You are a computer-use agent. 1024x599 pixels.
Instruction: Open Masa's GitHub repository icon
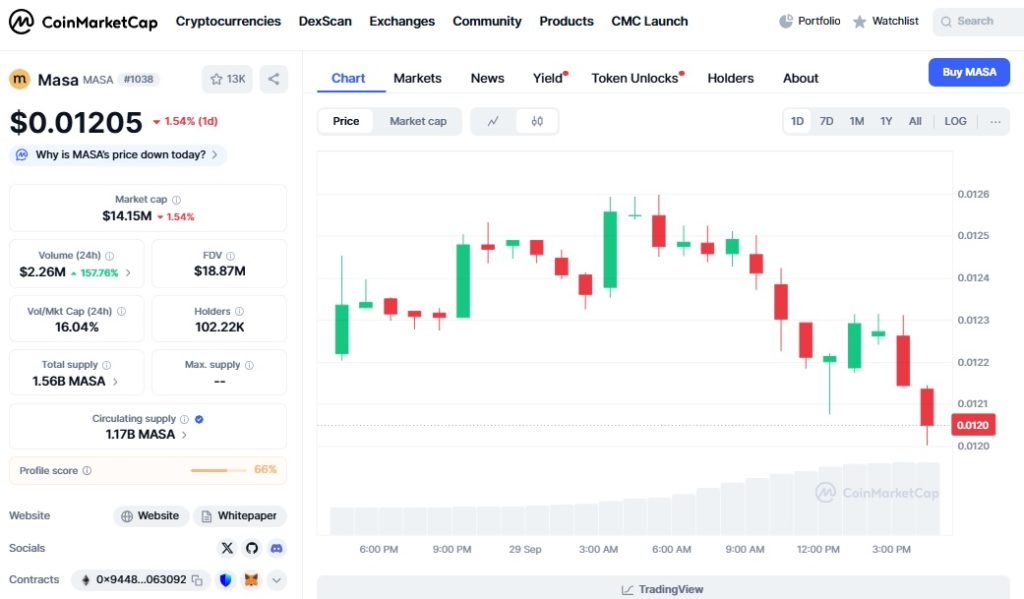pos(252,548)
